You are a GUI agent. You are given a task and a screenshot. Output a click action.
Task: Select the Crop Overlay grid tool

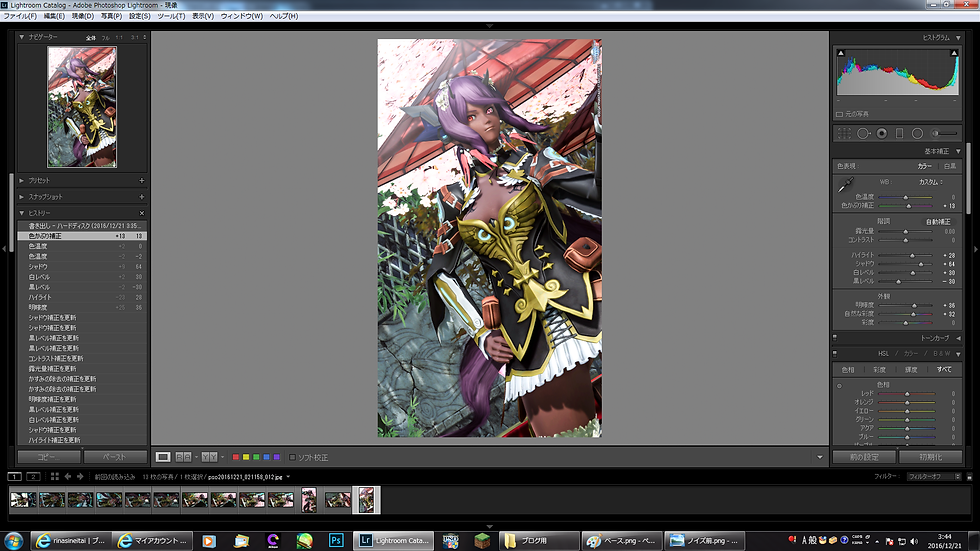pyautogui.click(x=844, y=133)
